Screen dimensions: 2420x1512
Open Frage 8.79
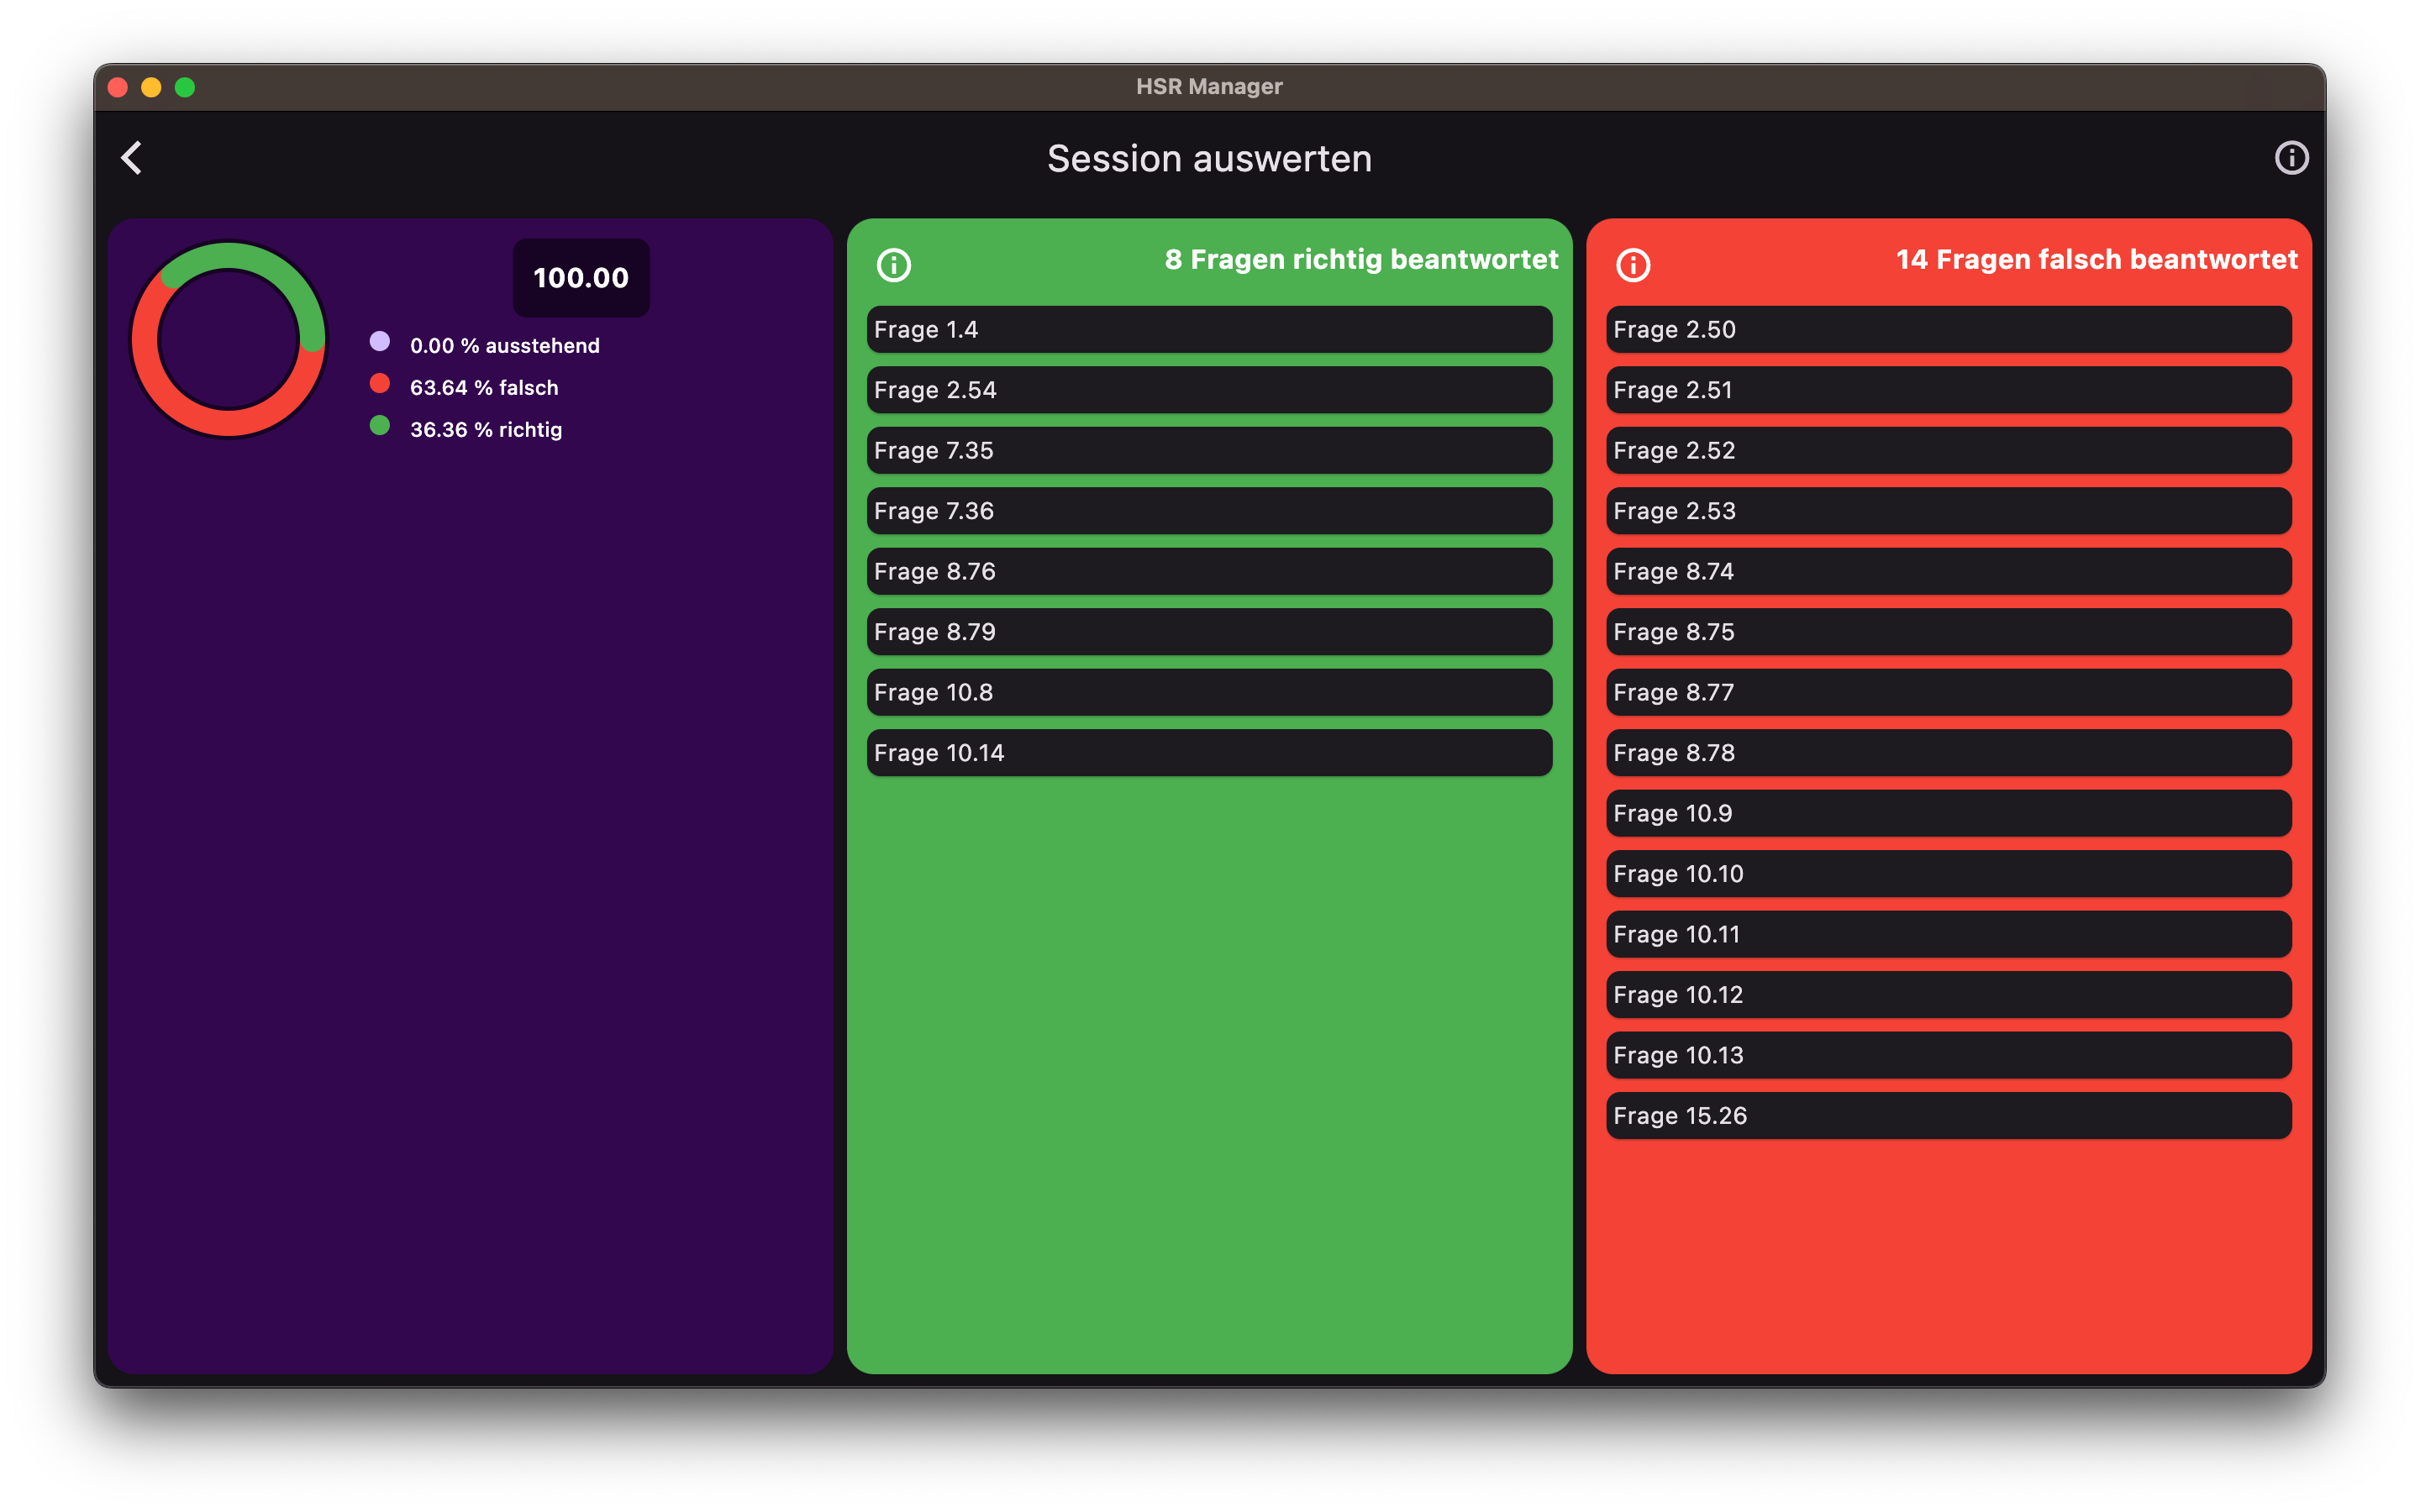(x=1209, y=632)
